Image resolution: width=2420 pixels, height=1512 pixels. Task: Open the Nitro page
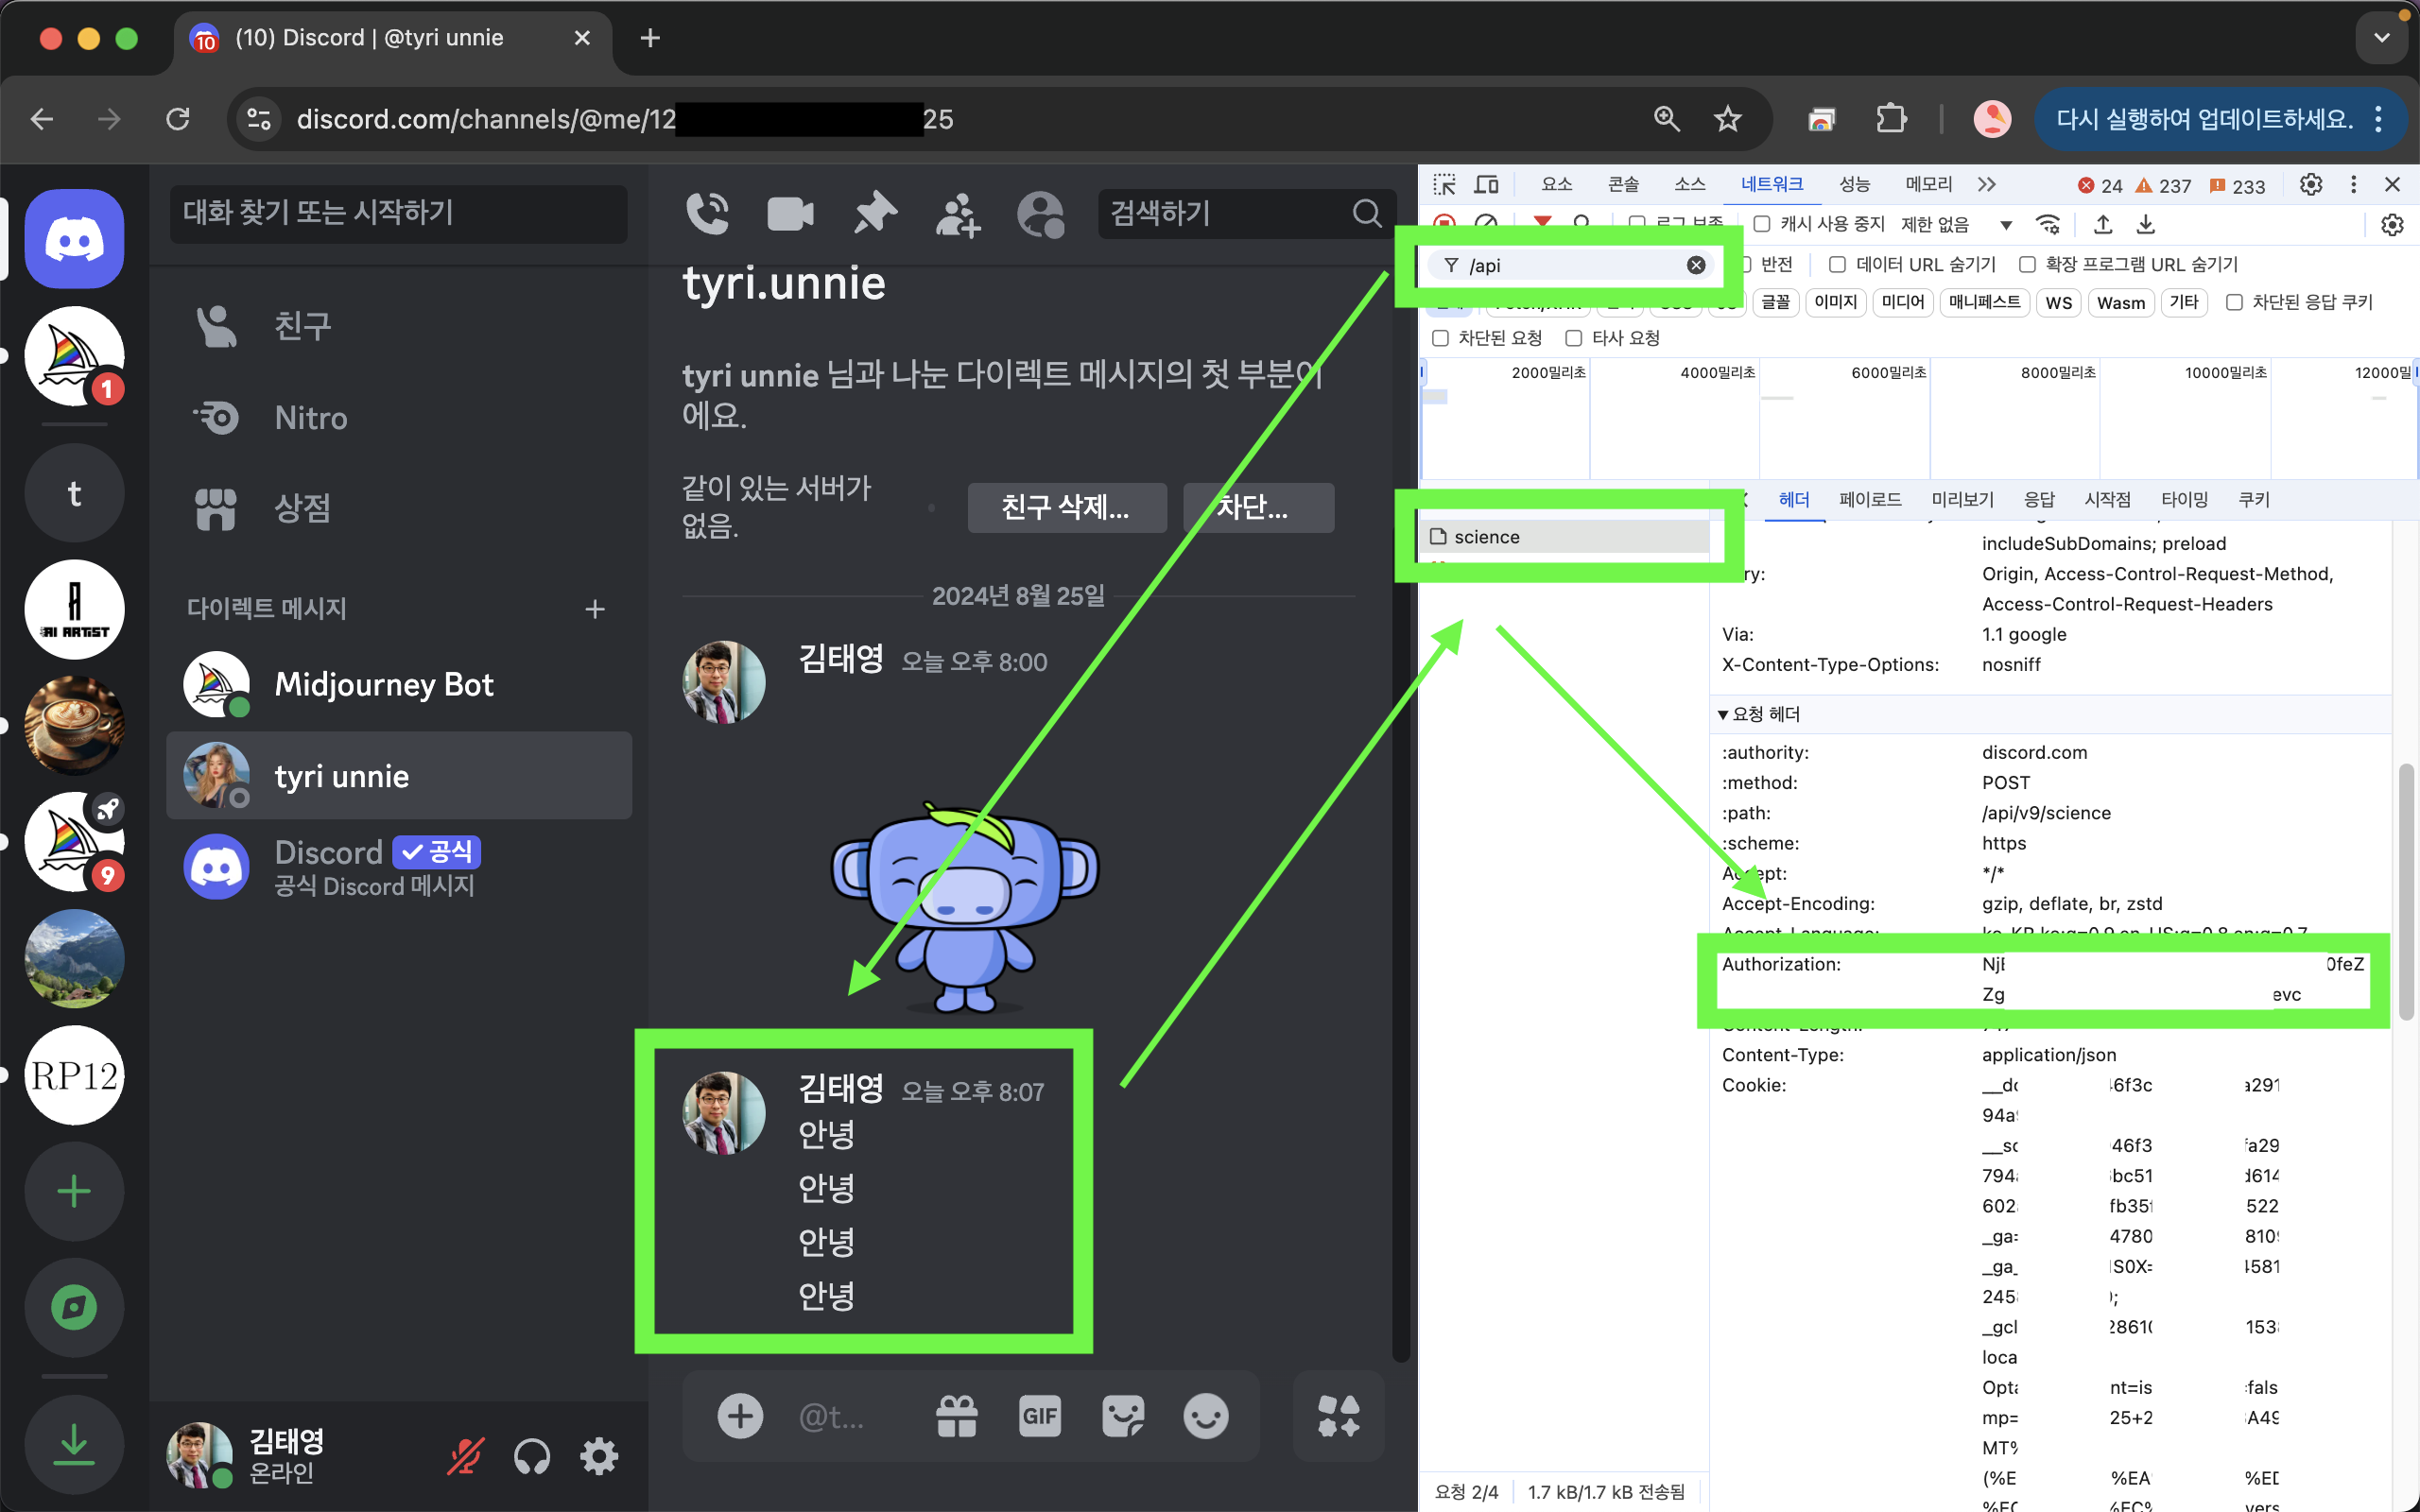[399, 417]
